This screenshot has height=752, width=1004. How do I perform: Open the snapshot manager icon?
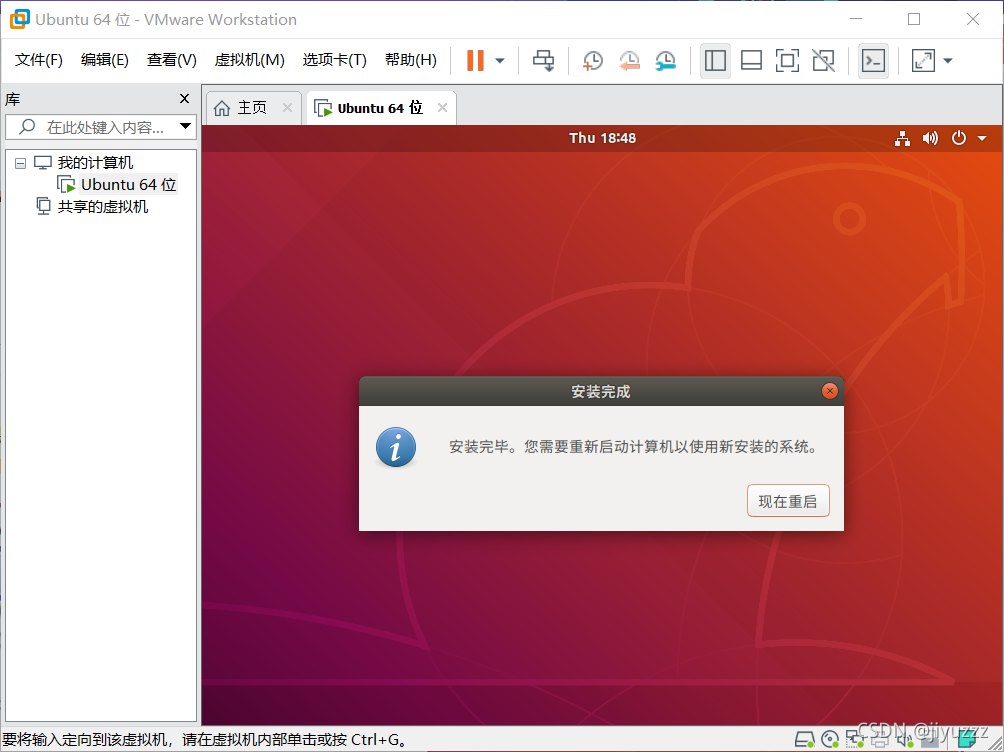(666, 61)
